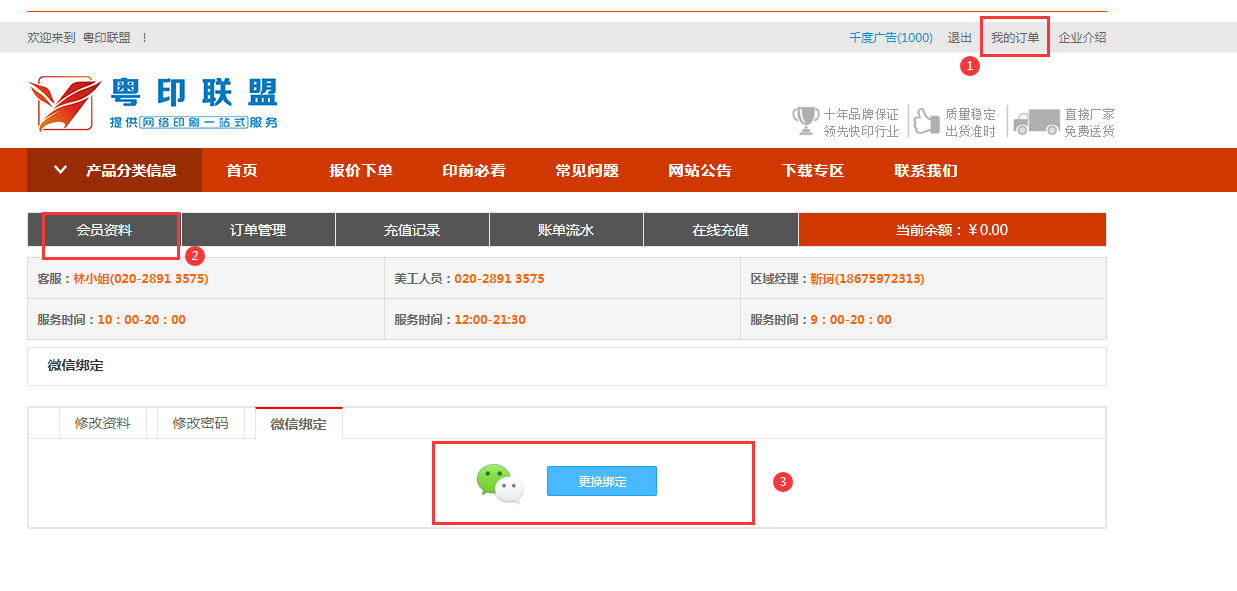Select the 微信绑定 tab
The height and width of the screenshot is (591, 1237).
pos(298,424)
